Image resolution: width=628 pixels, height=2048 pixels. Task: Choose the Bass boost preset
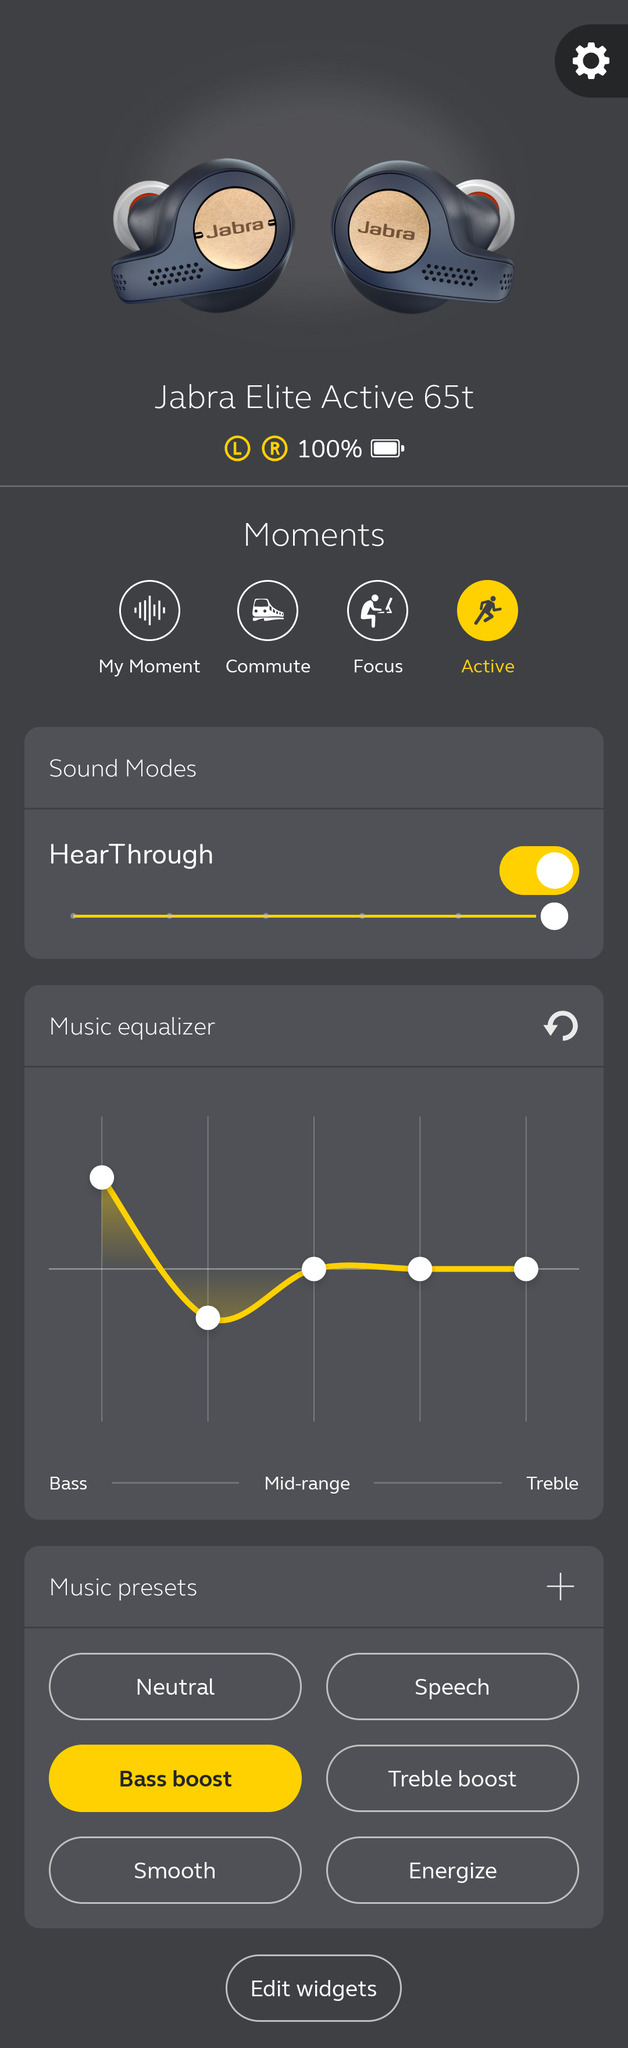tap(175, 1779)
